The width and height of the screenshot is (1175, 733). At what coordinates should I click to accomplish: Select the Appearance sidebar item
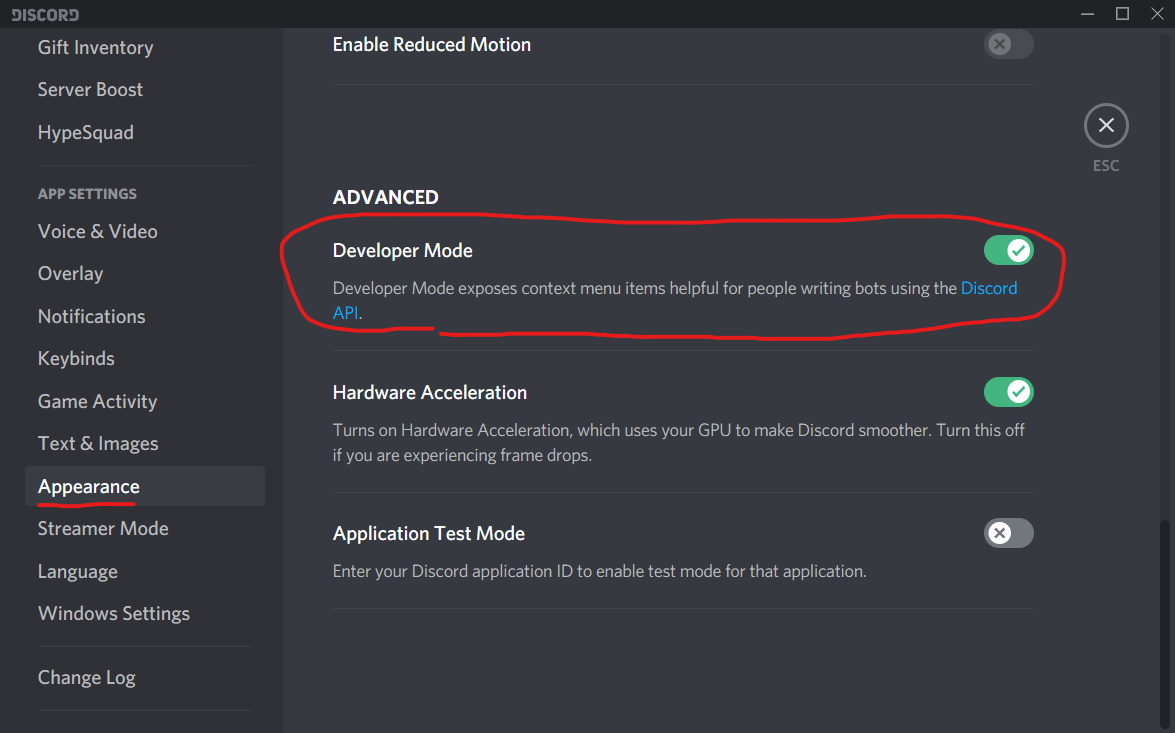(x=145, y=486)
